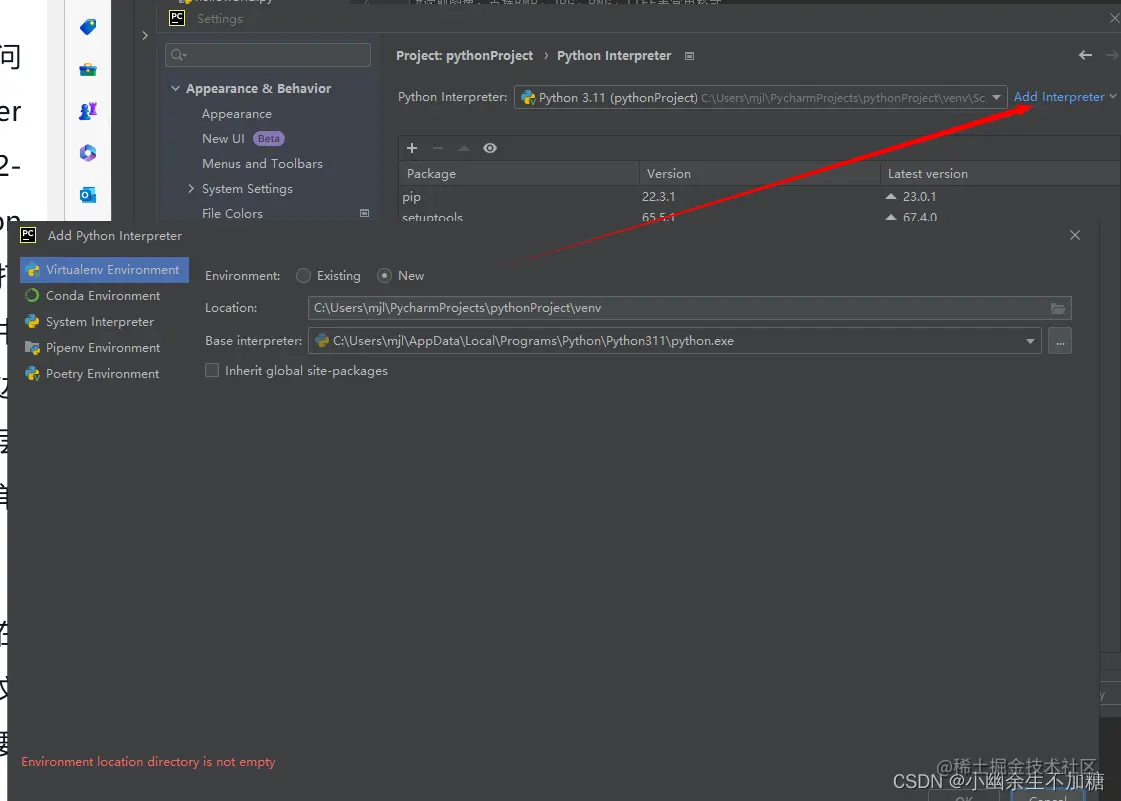Screen dimensions: 1121x801
Task: Select Pipenv Environment option
Action: coord(104,348)
